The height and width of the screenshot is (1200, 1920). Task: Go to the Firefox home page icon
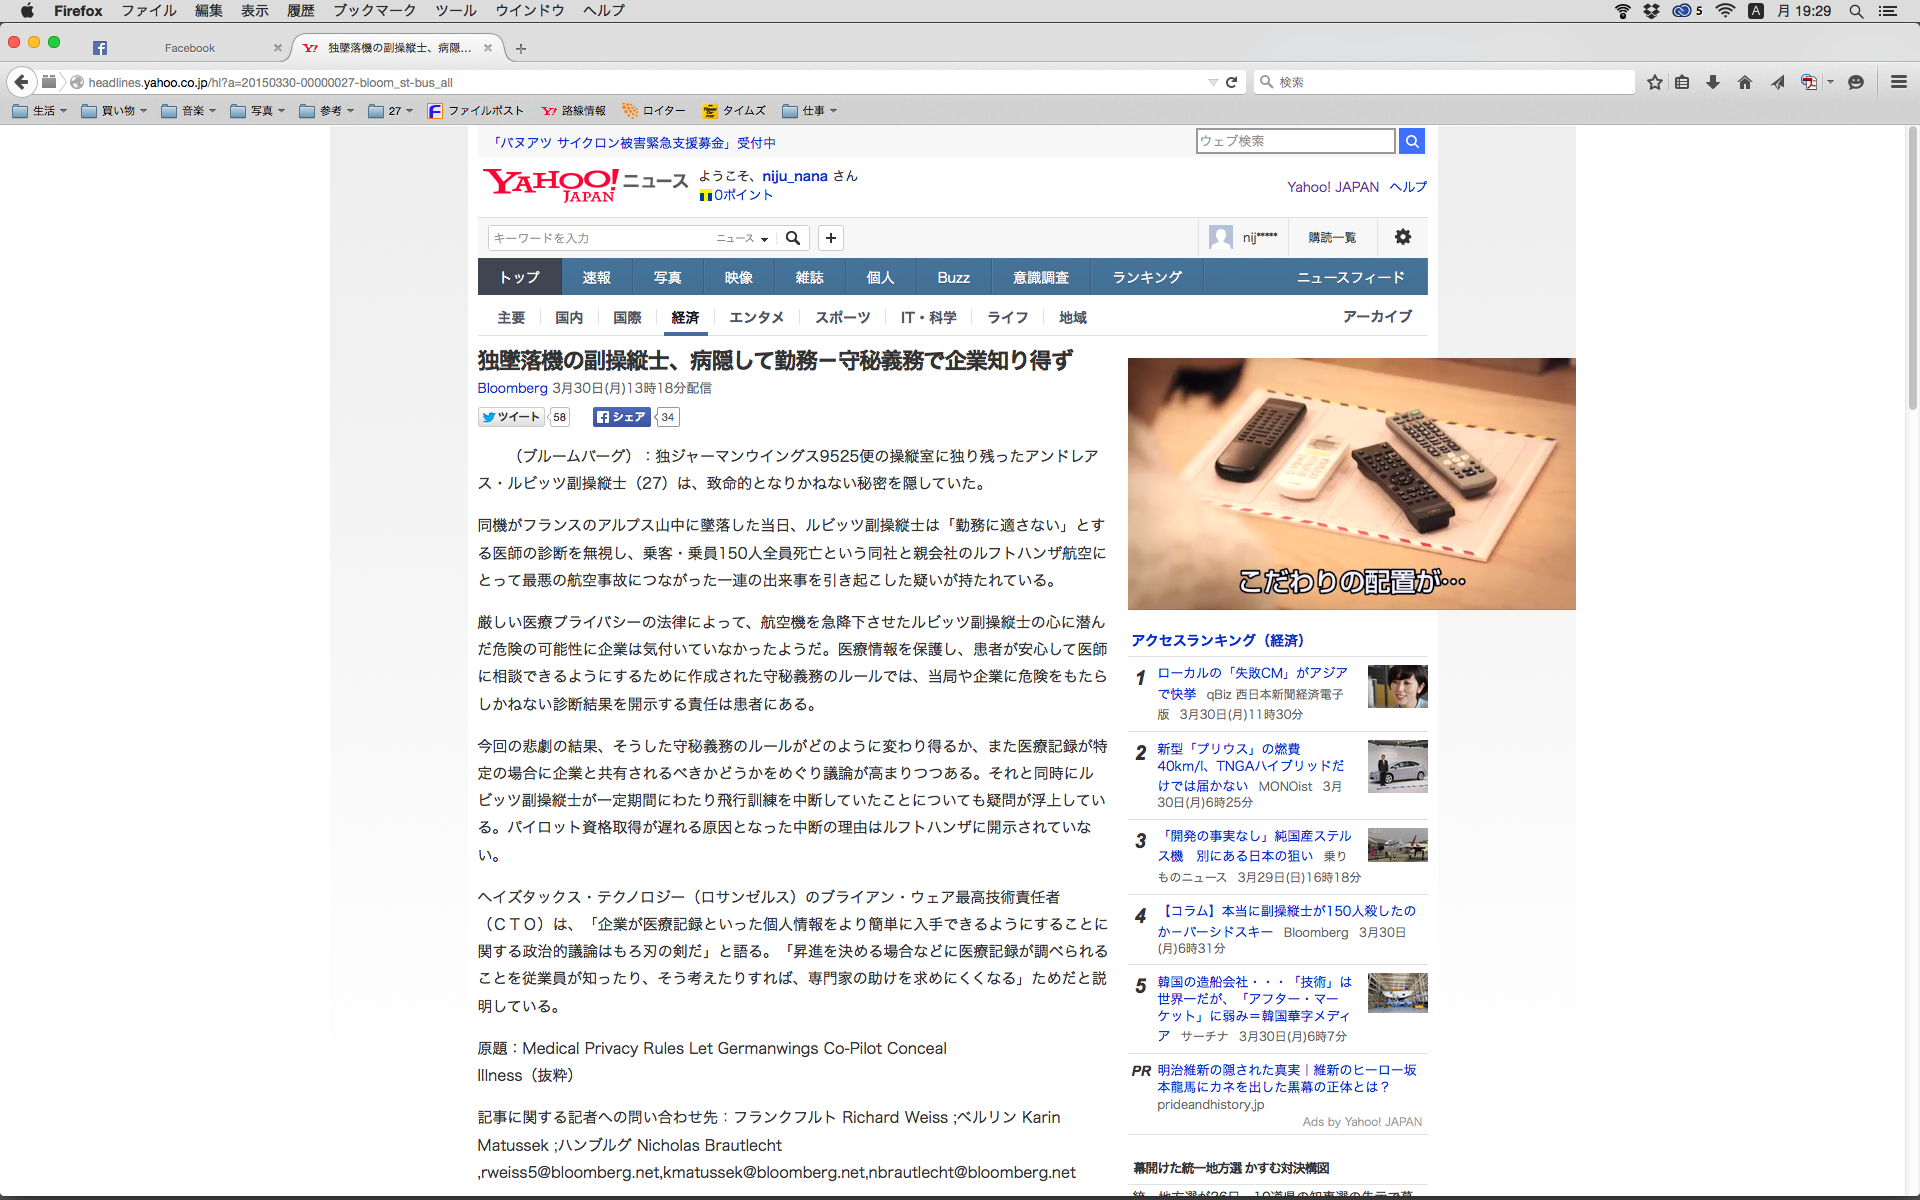1745,82
